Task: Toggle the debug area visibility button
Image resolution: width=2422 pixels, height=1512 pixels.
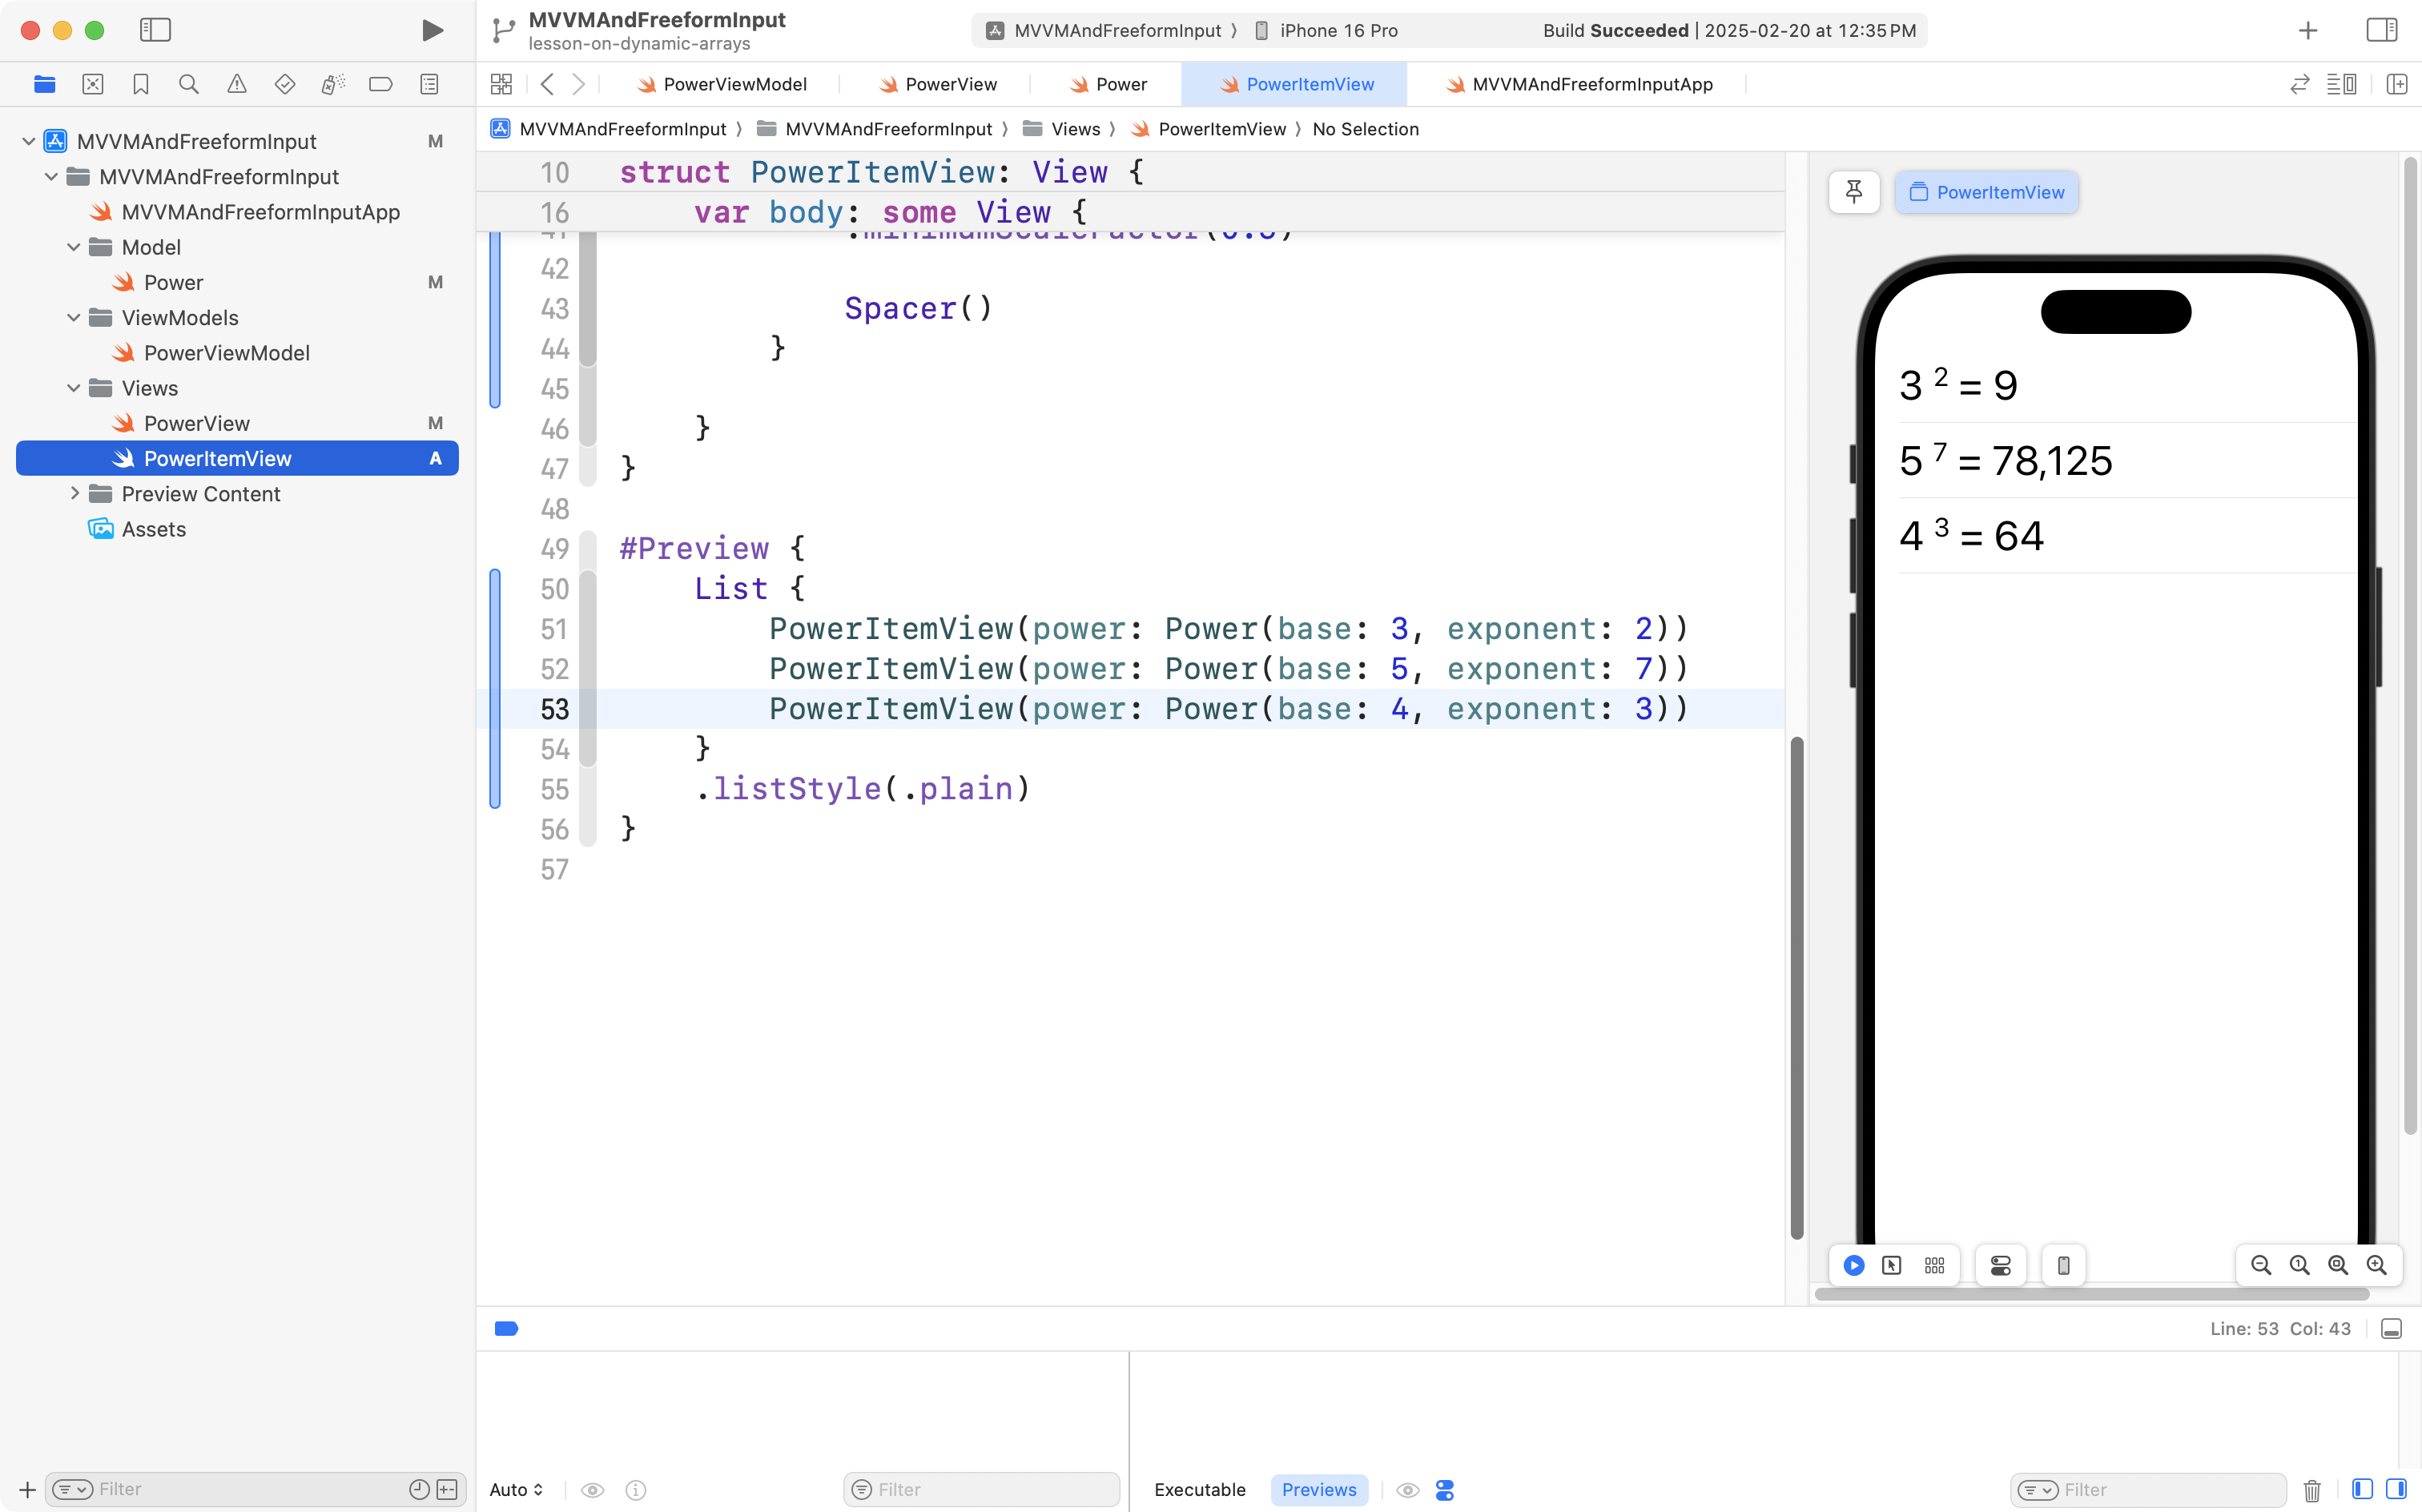Action: click(2391, 1329)
